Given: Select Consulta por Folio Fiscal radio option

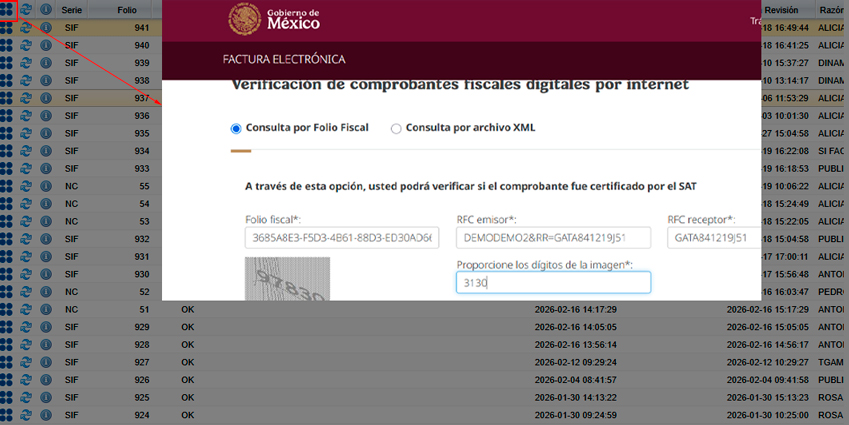Looking at the screenshot, I should click(x=236, y=128).
